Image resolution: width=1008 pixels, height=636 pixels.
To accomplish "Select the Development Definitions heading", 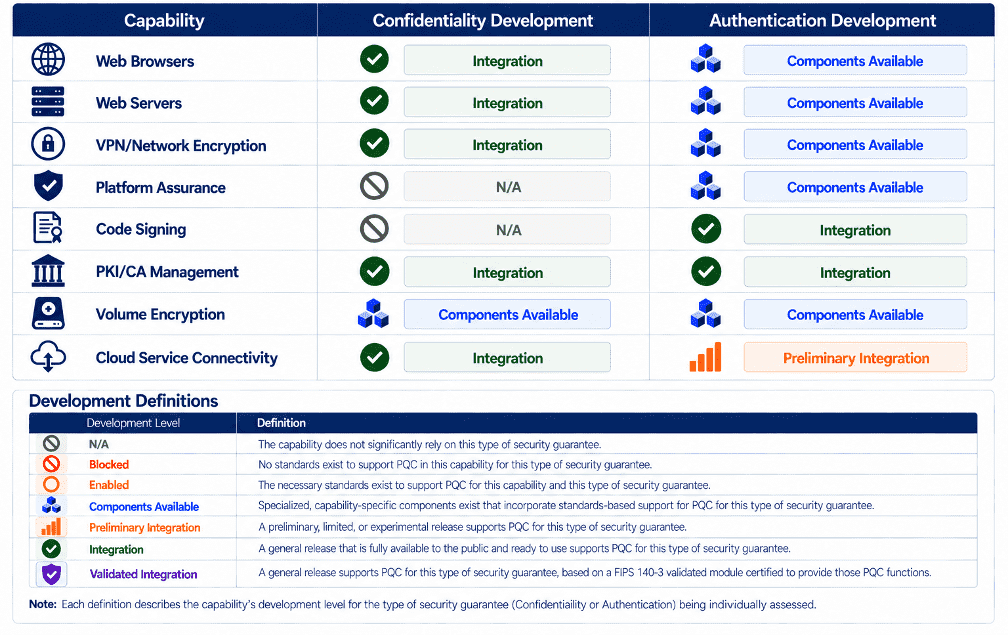I will (x=123, y=401).
